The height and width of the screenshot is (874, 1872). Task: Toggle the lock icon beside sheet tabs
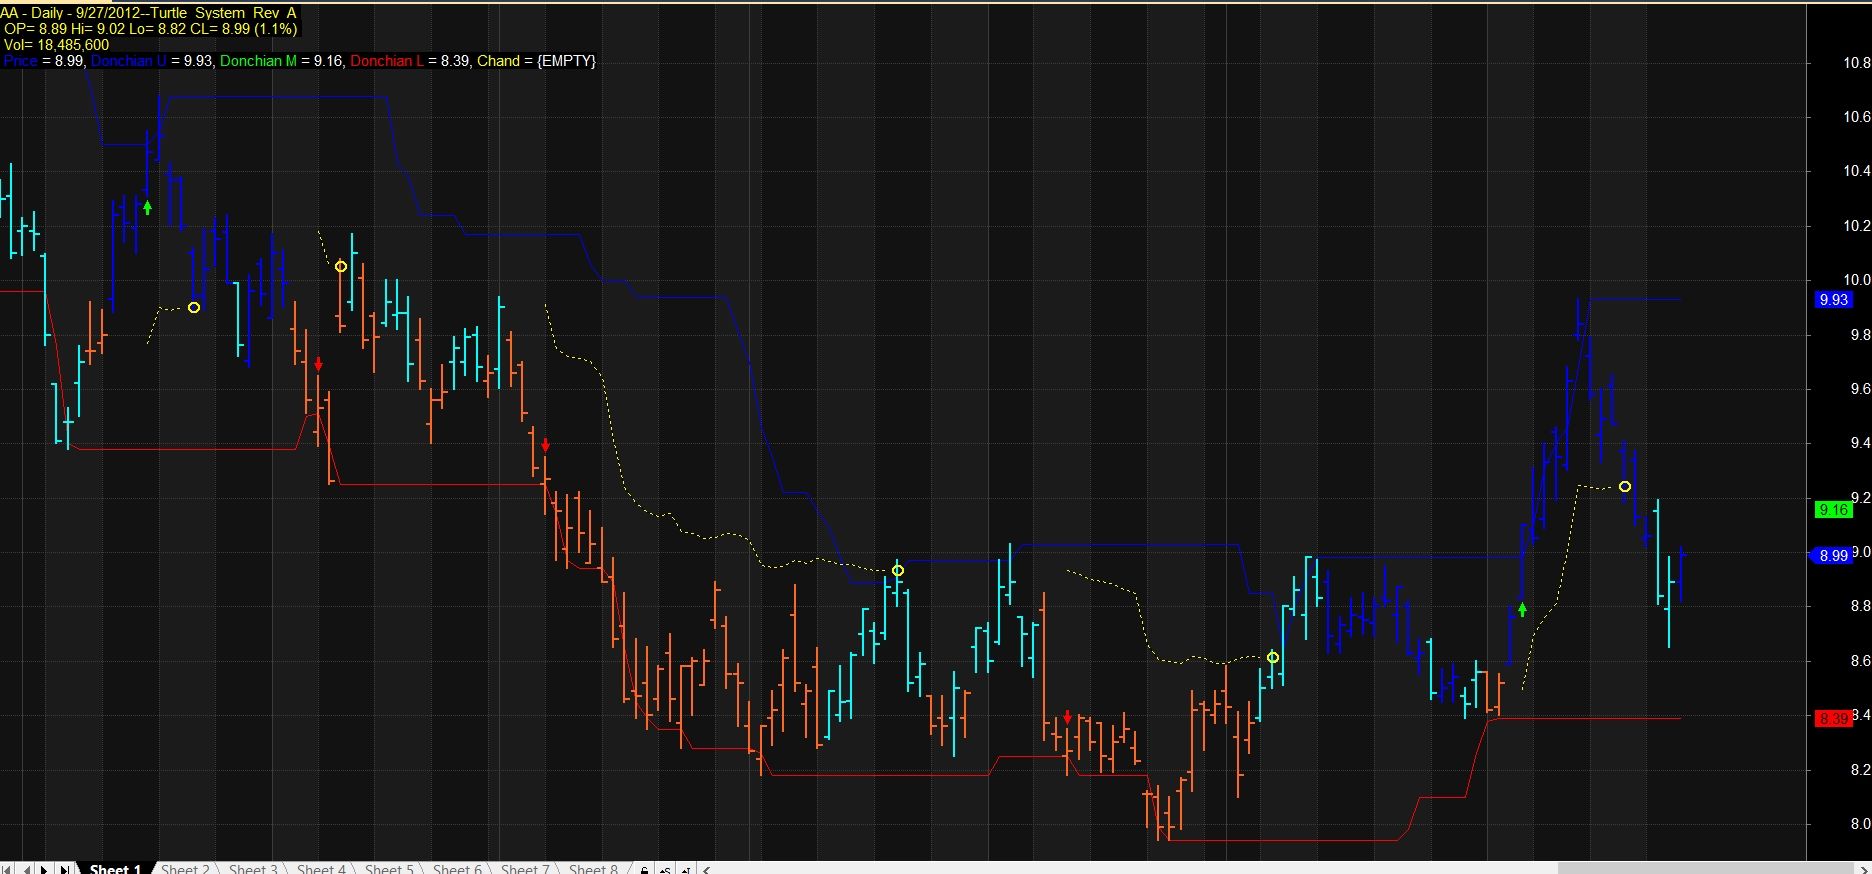point(644,870)
